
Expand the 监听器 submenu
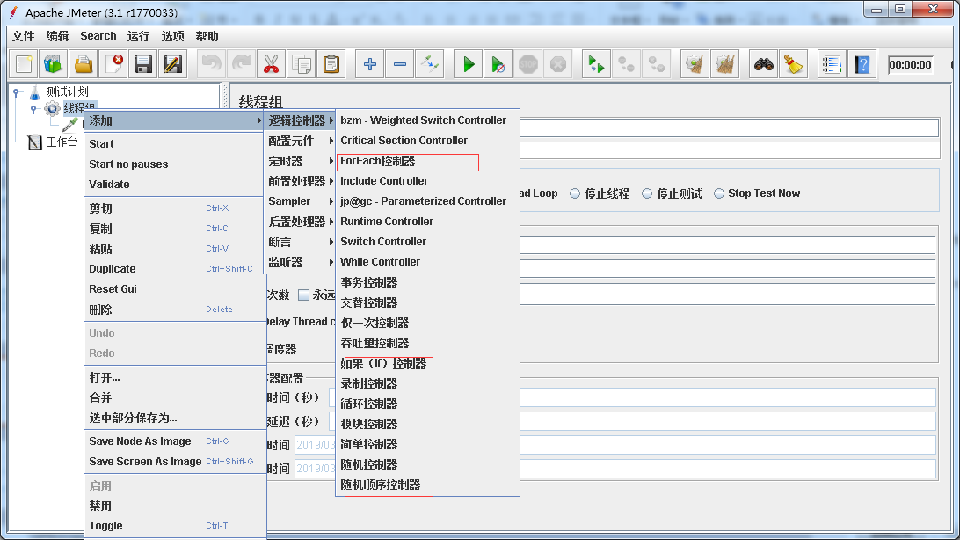click(x=300, y=262)
